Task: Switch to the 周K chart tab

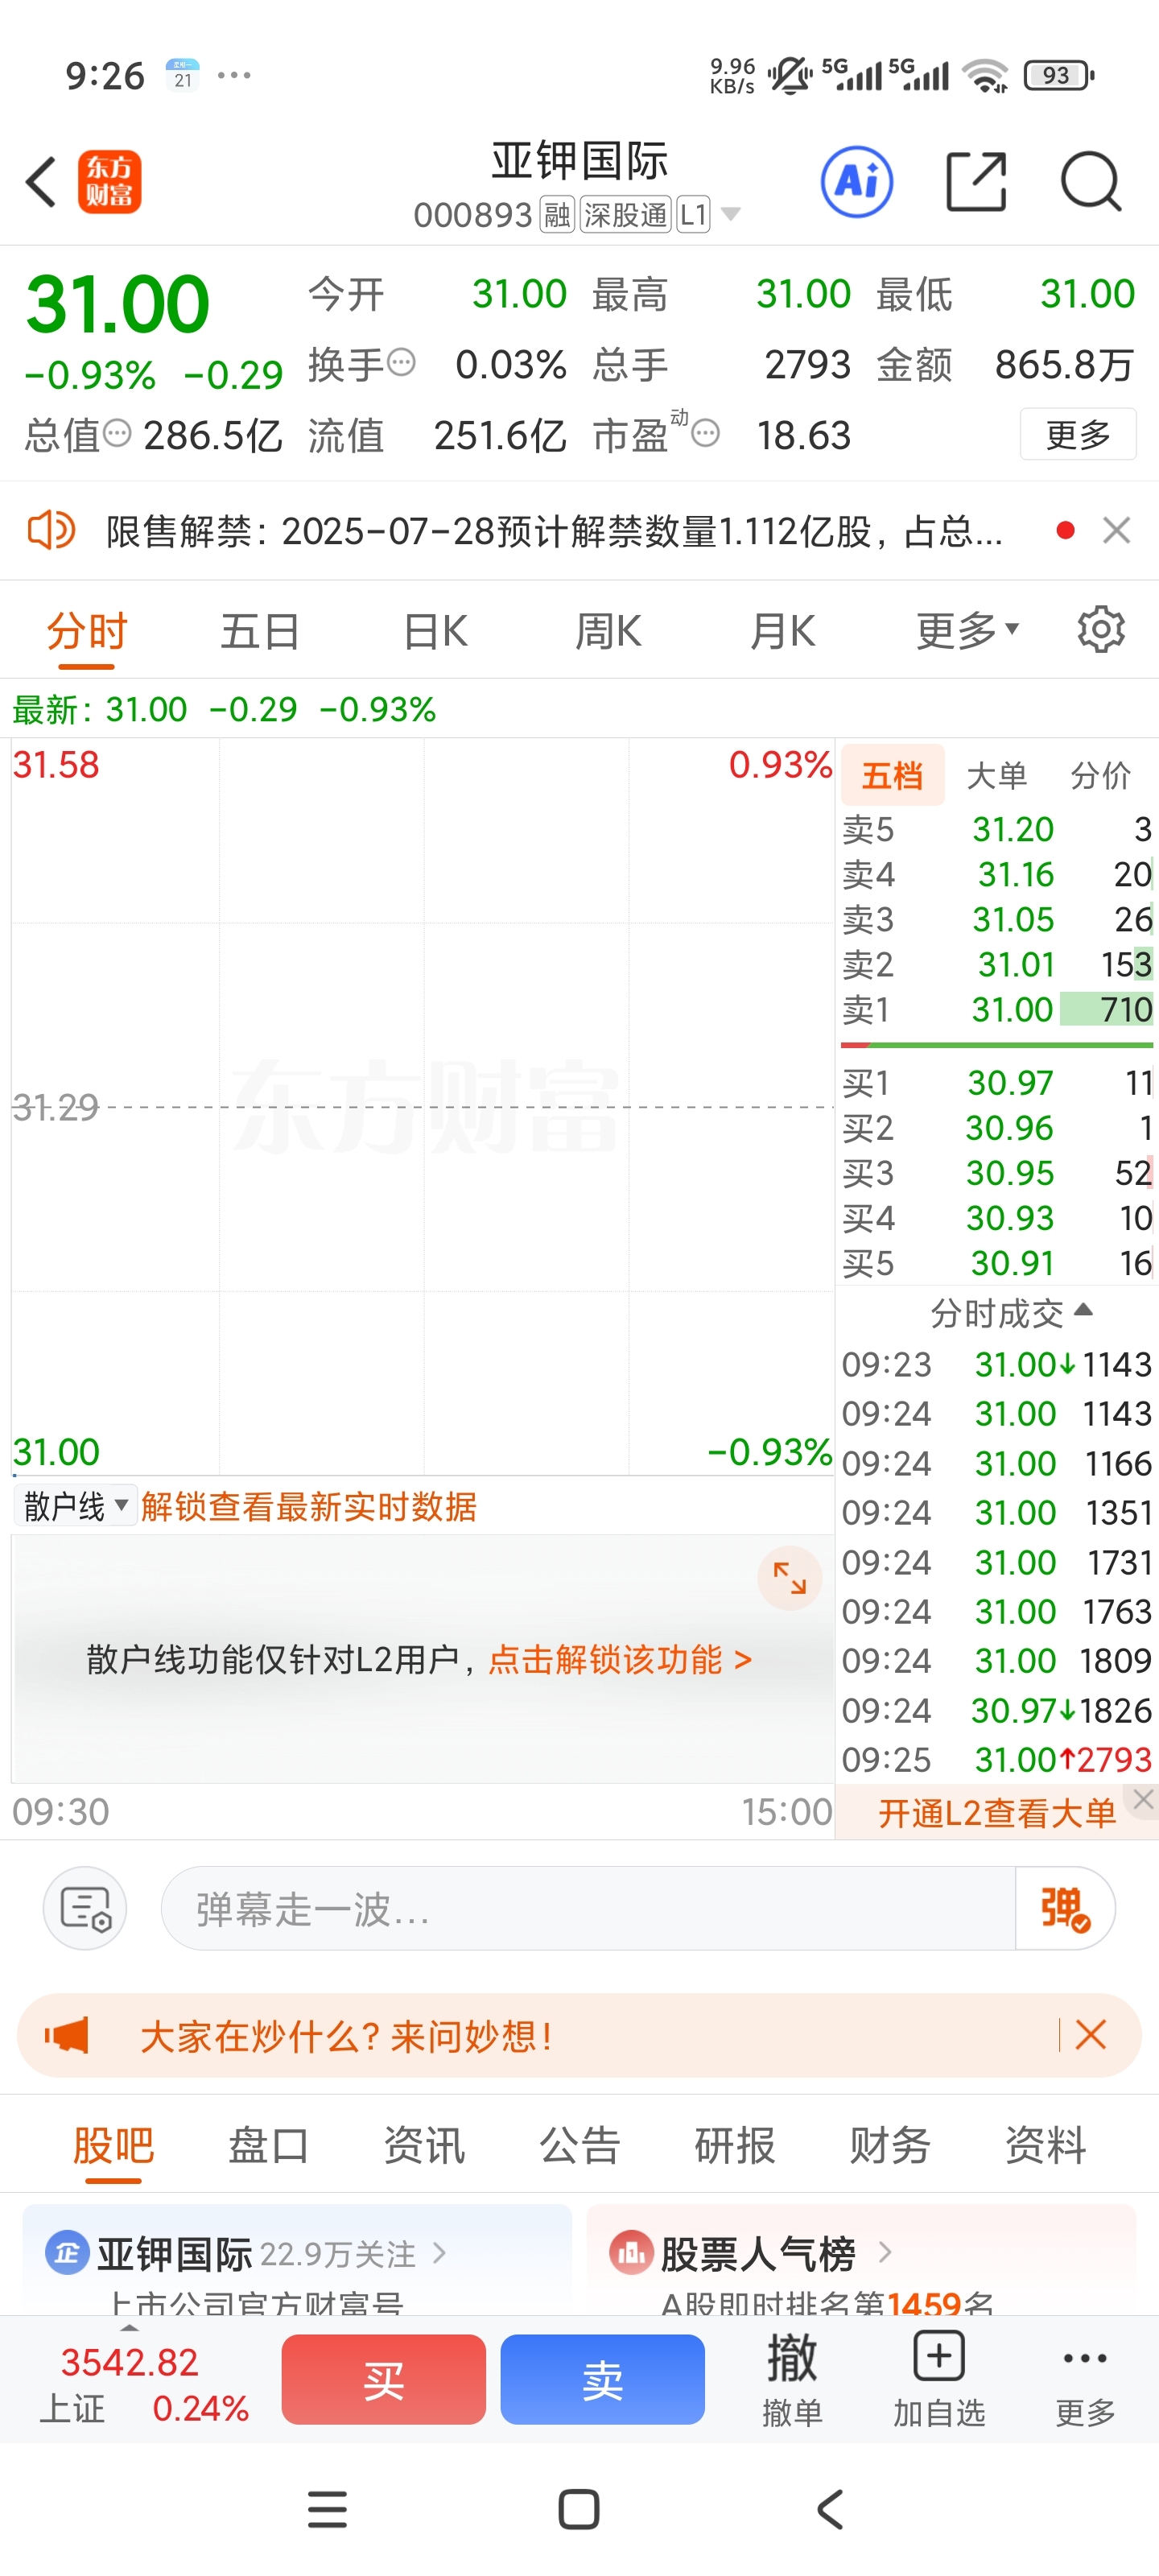Action: [x=608, y=632]
